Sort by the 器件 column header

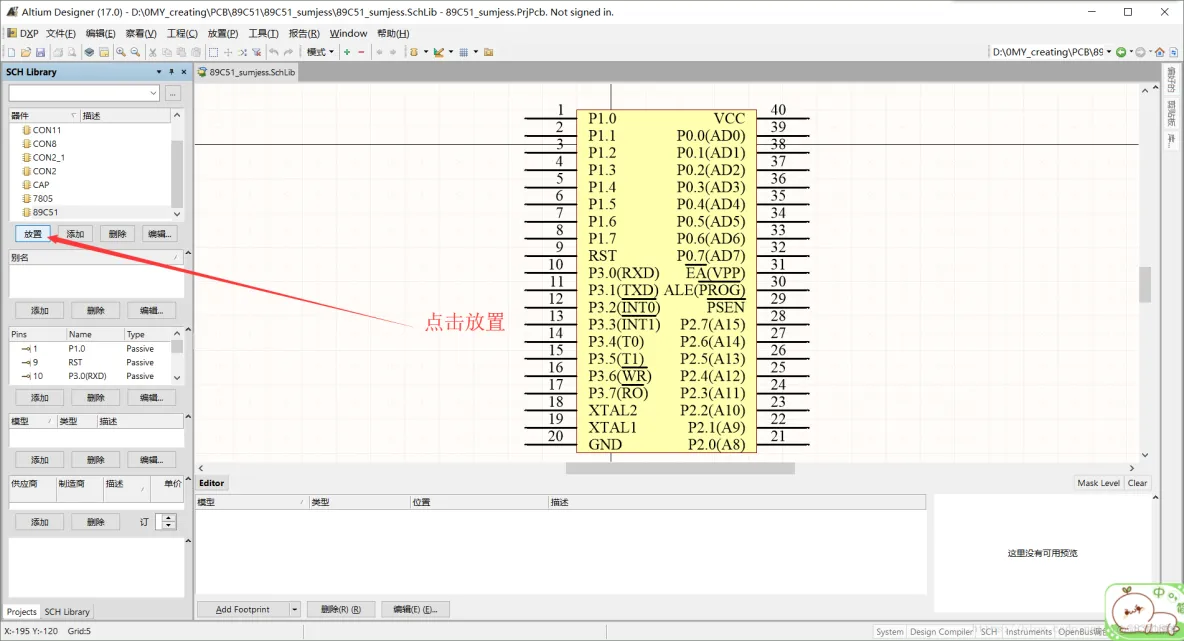43,116
